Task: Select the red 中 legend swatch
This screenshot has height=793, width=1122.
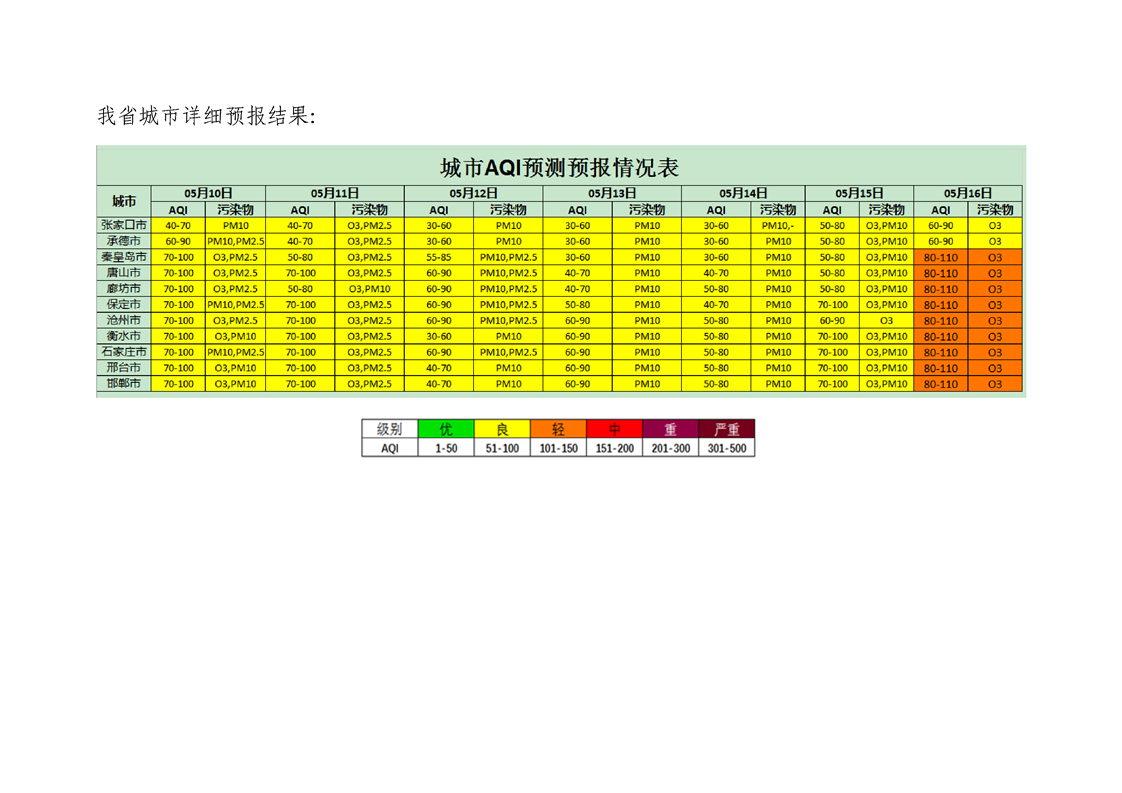Action: (614, 429)
